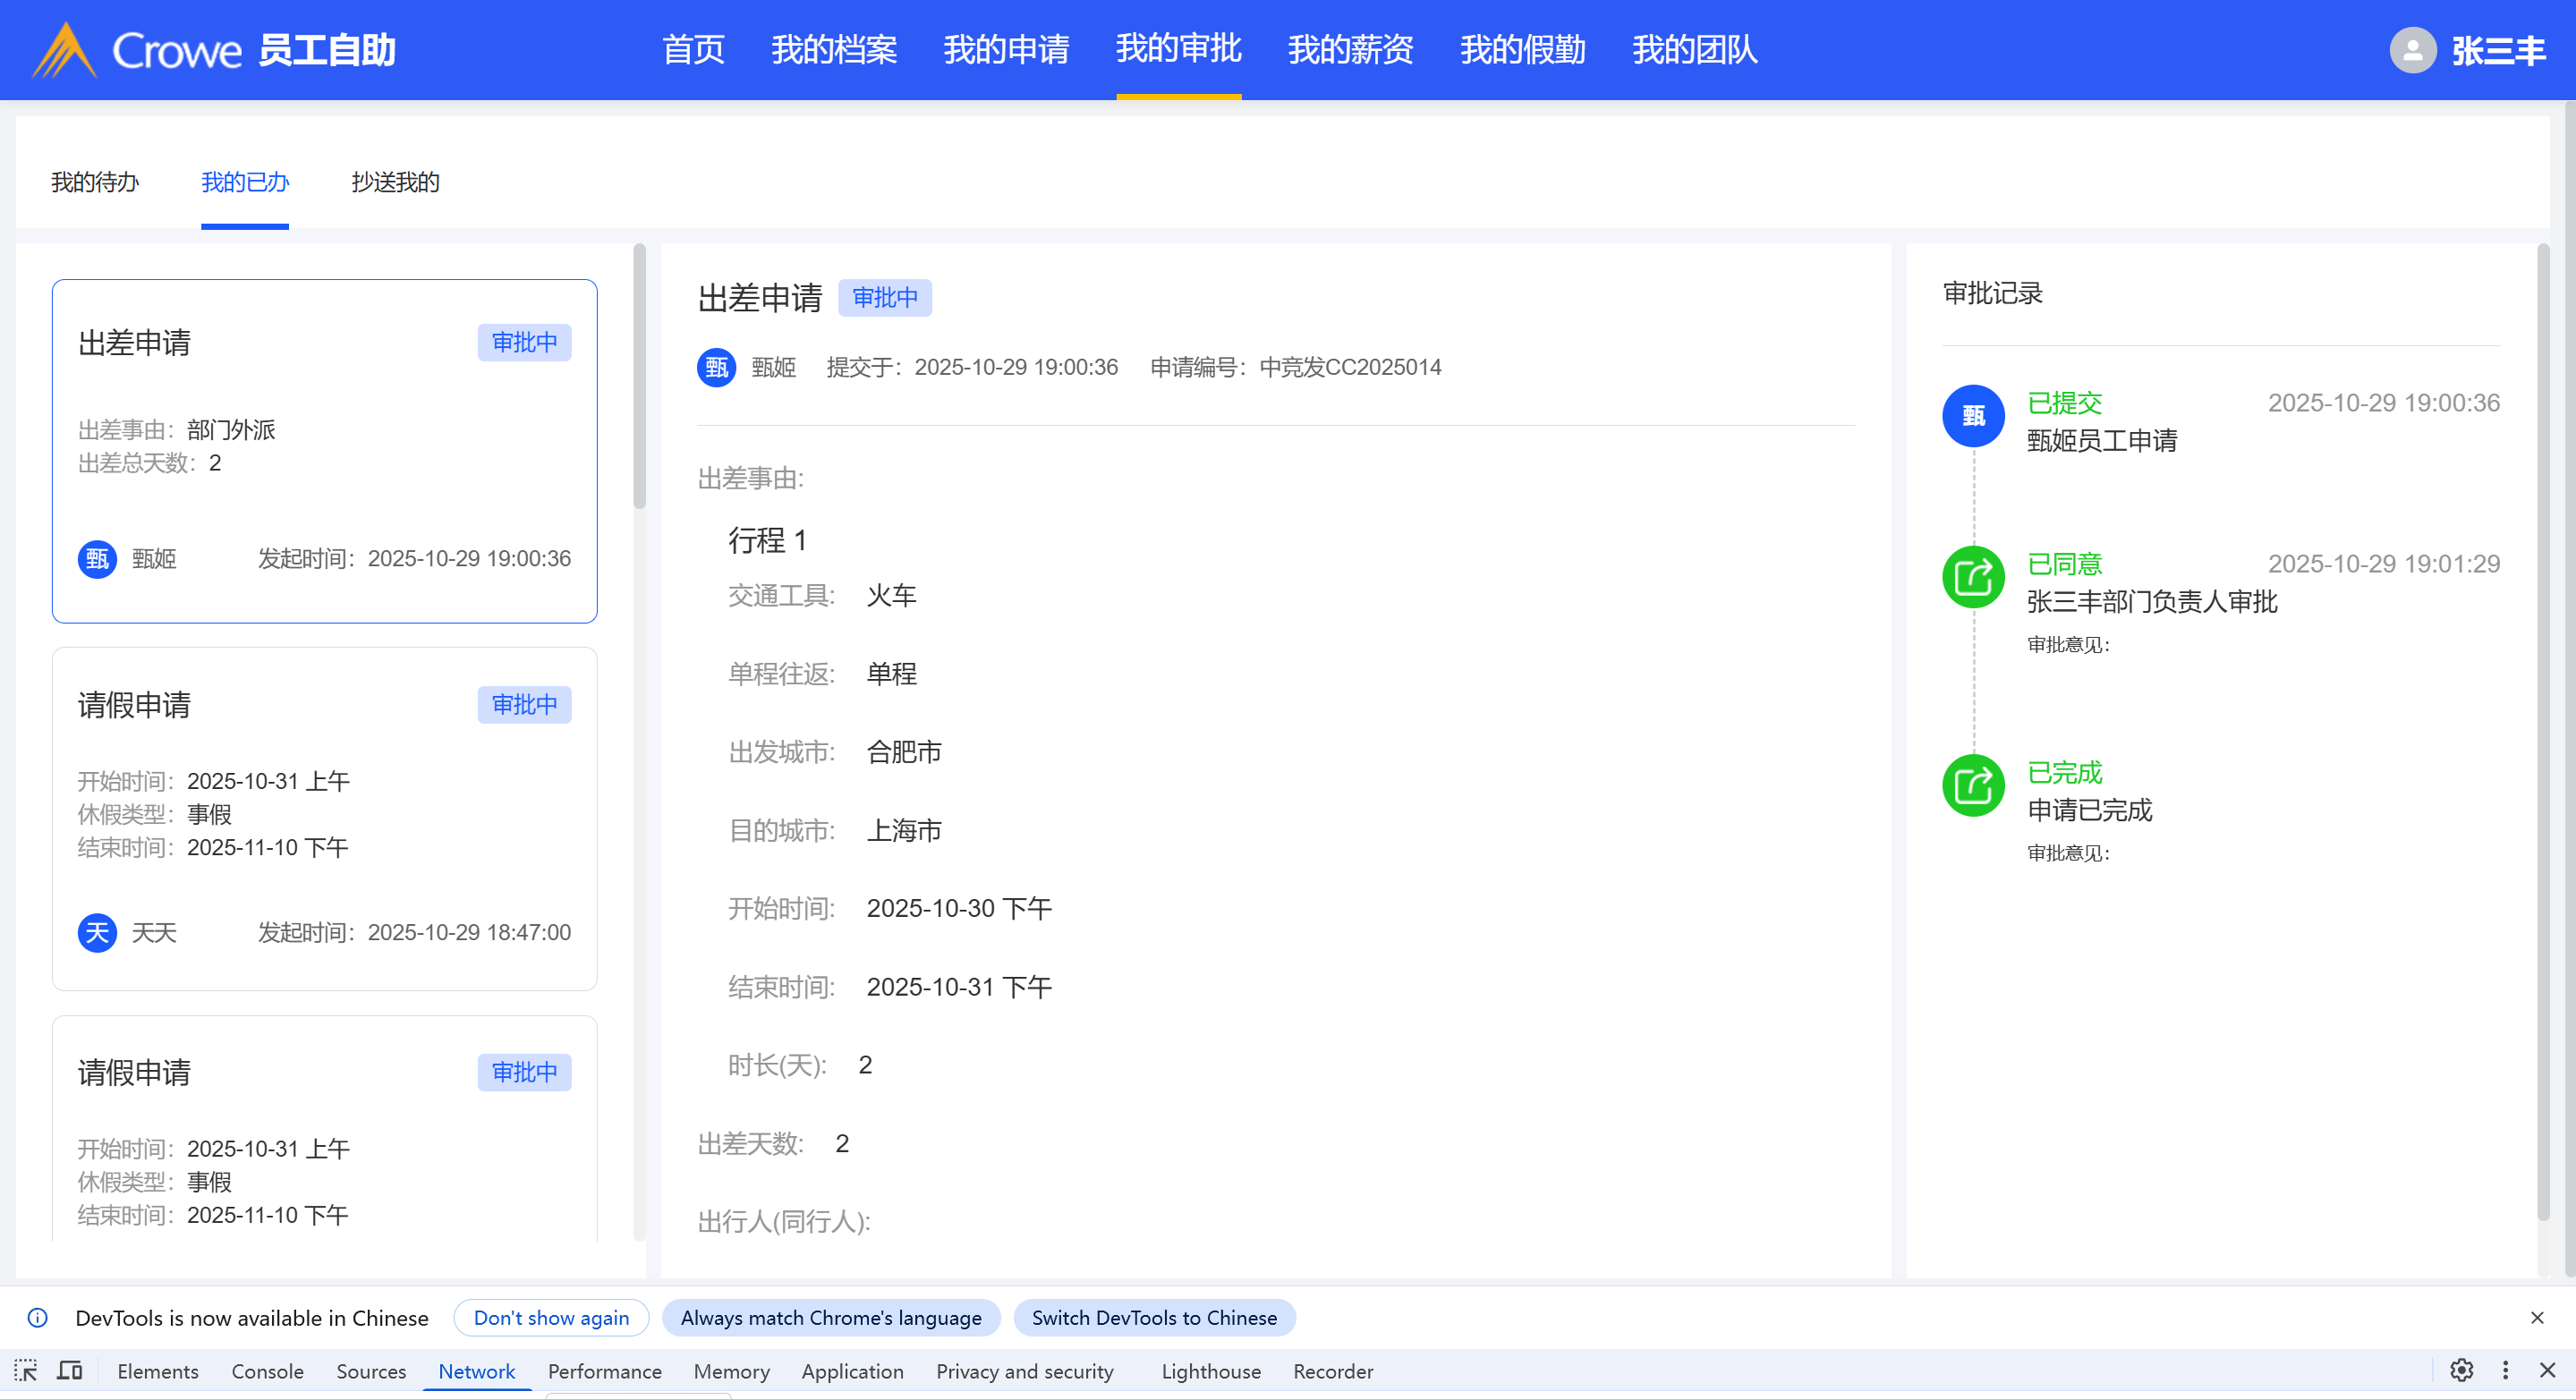The width and height of the screenshot is (2576, 1400).
Task: Click the green 已完成 completion status icon
Action: click(1972, 786)
